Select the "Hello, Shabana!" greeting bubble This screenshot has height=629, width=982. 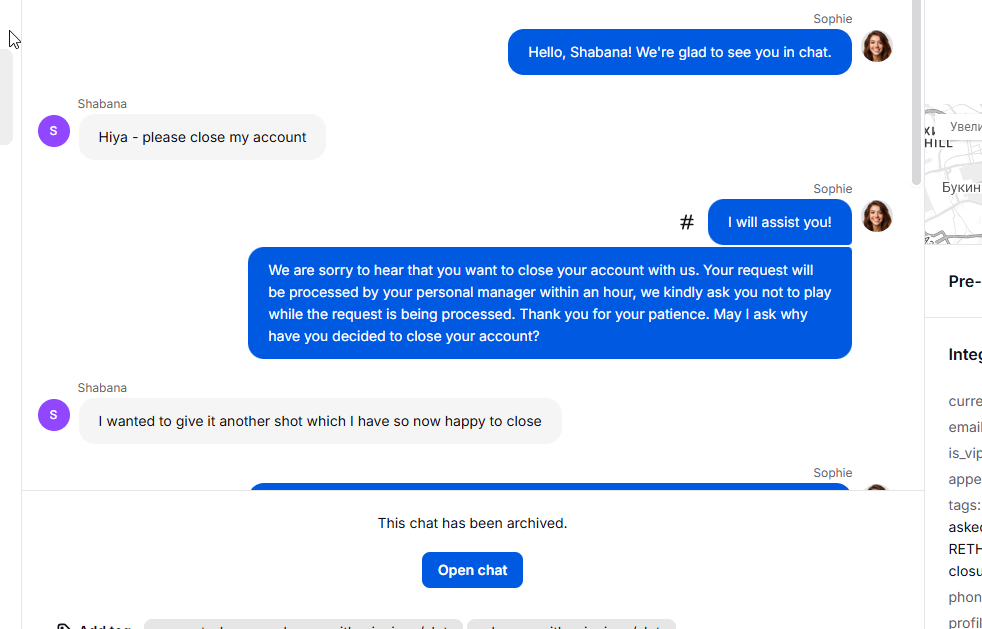coord(680,52)
